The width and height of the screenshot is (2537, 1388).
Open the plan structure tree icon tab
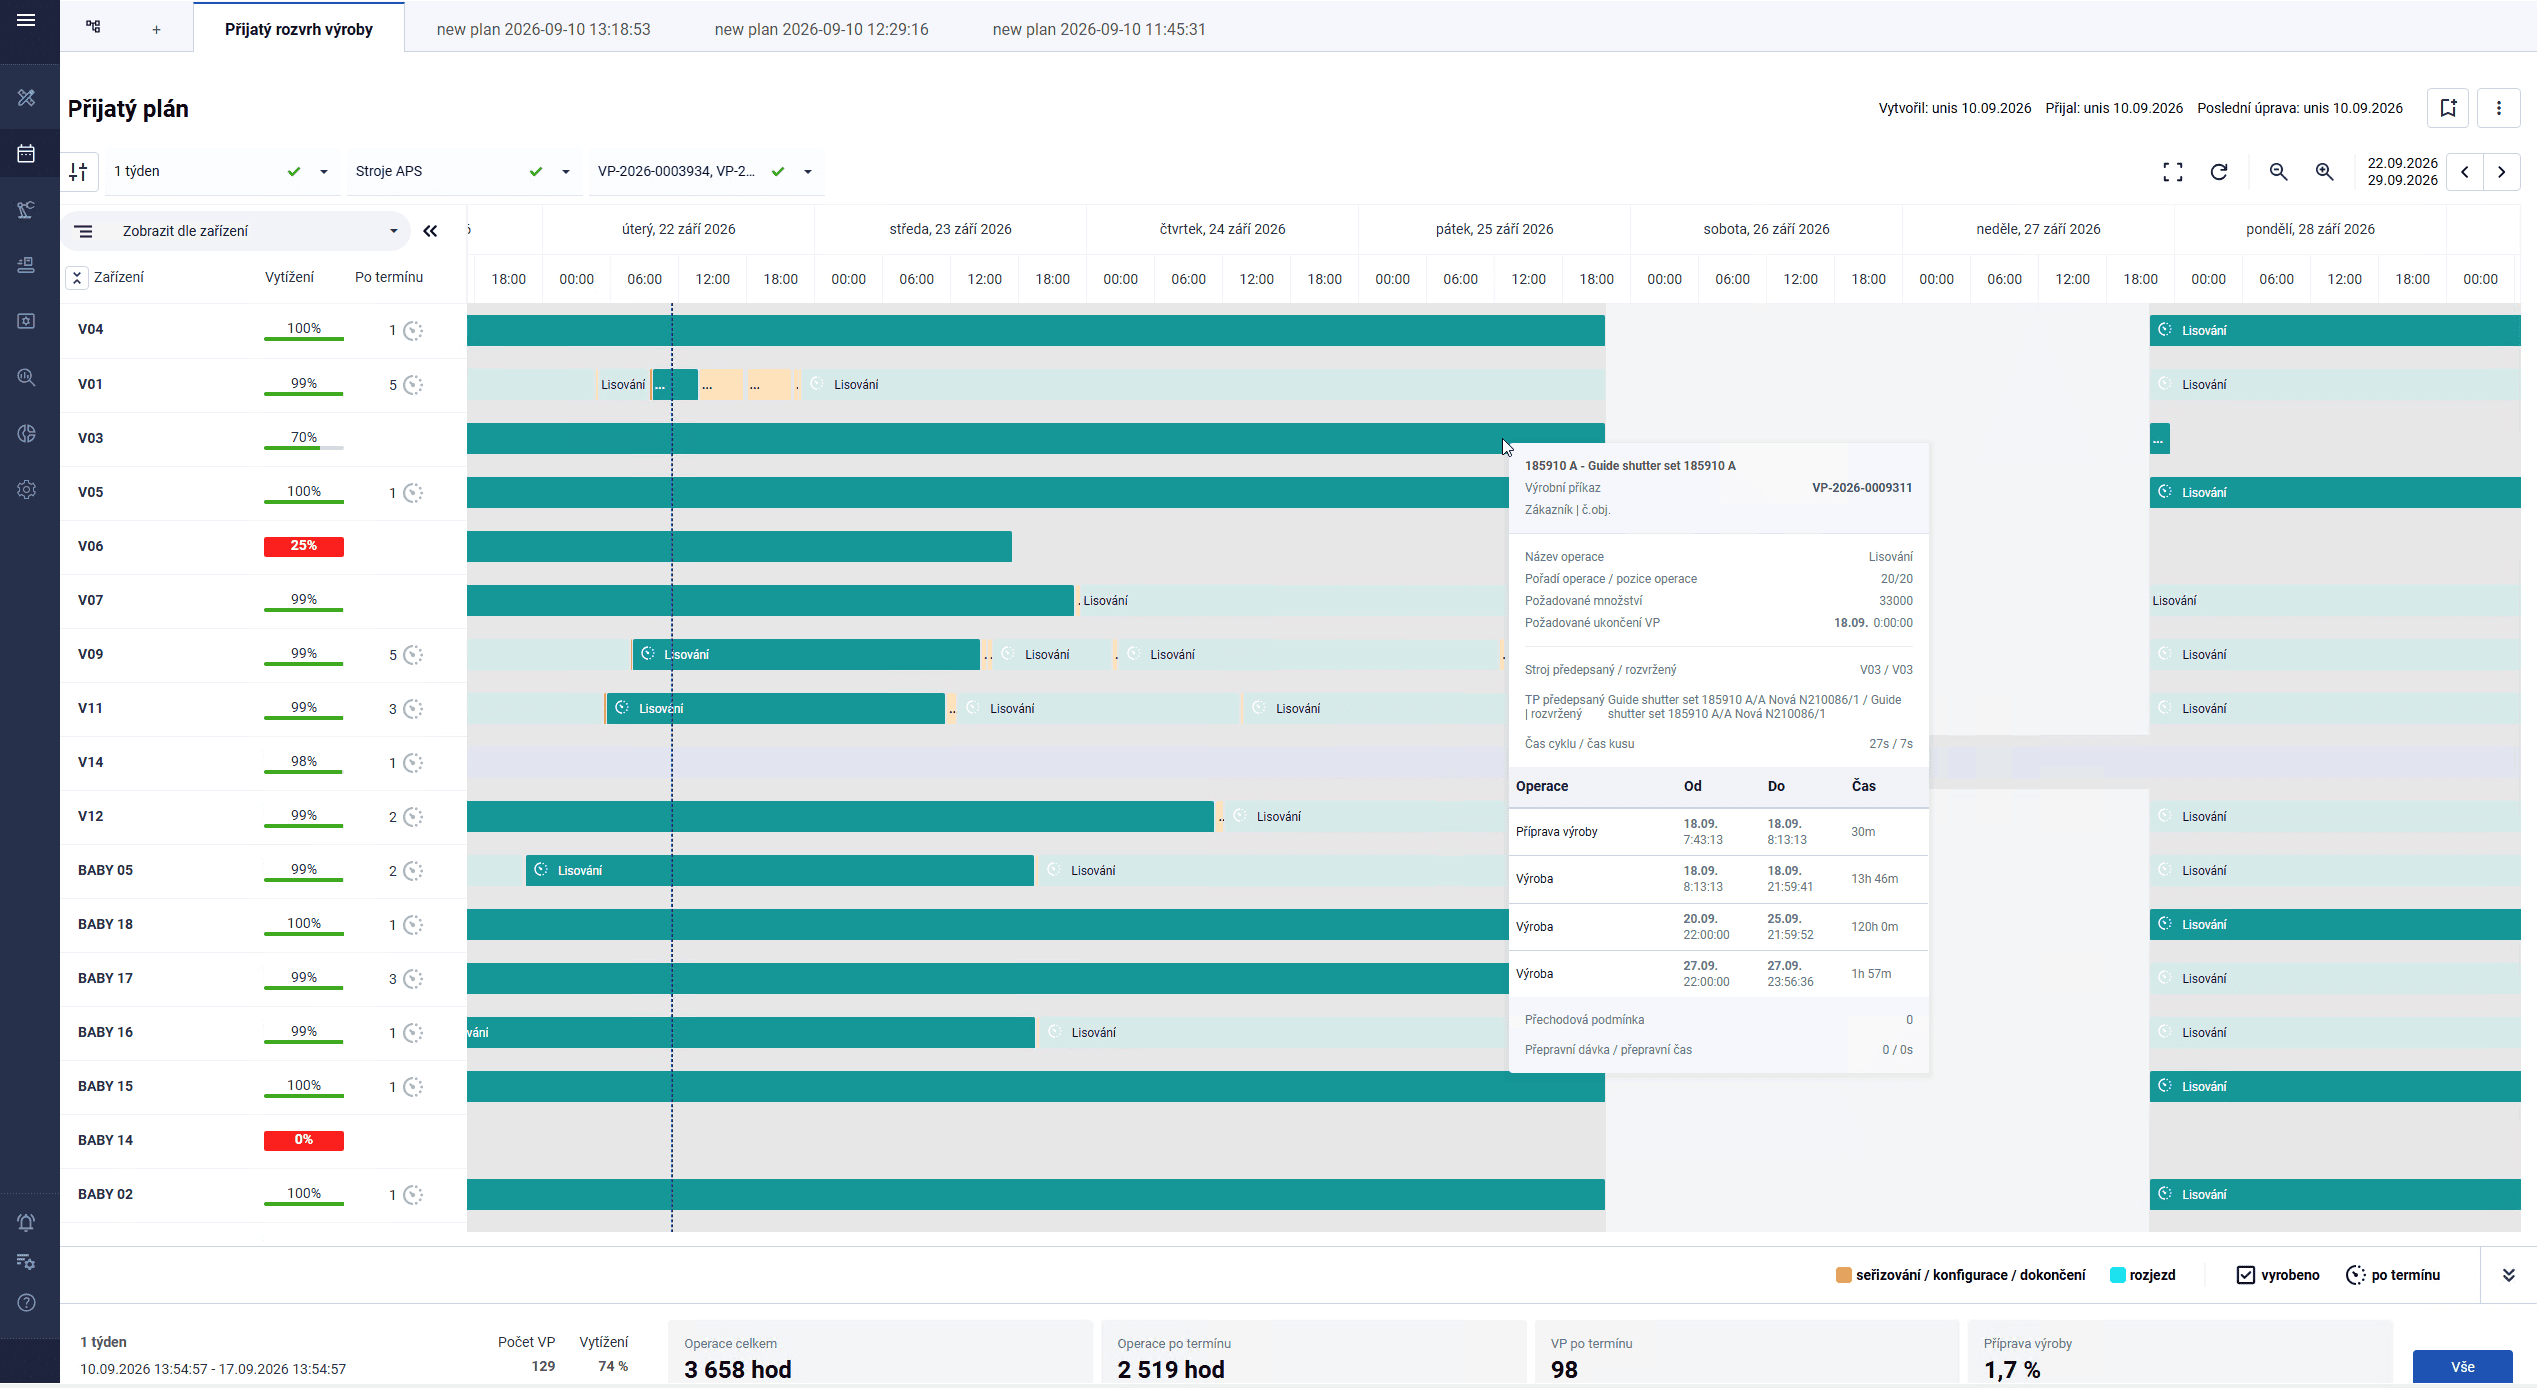pos(93,27)
